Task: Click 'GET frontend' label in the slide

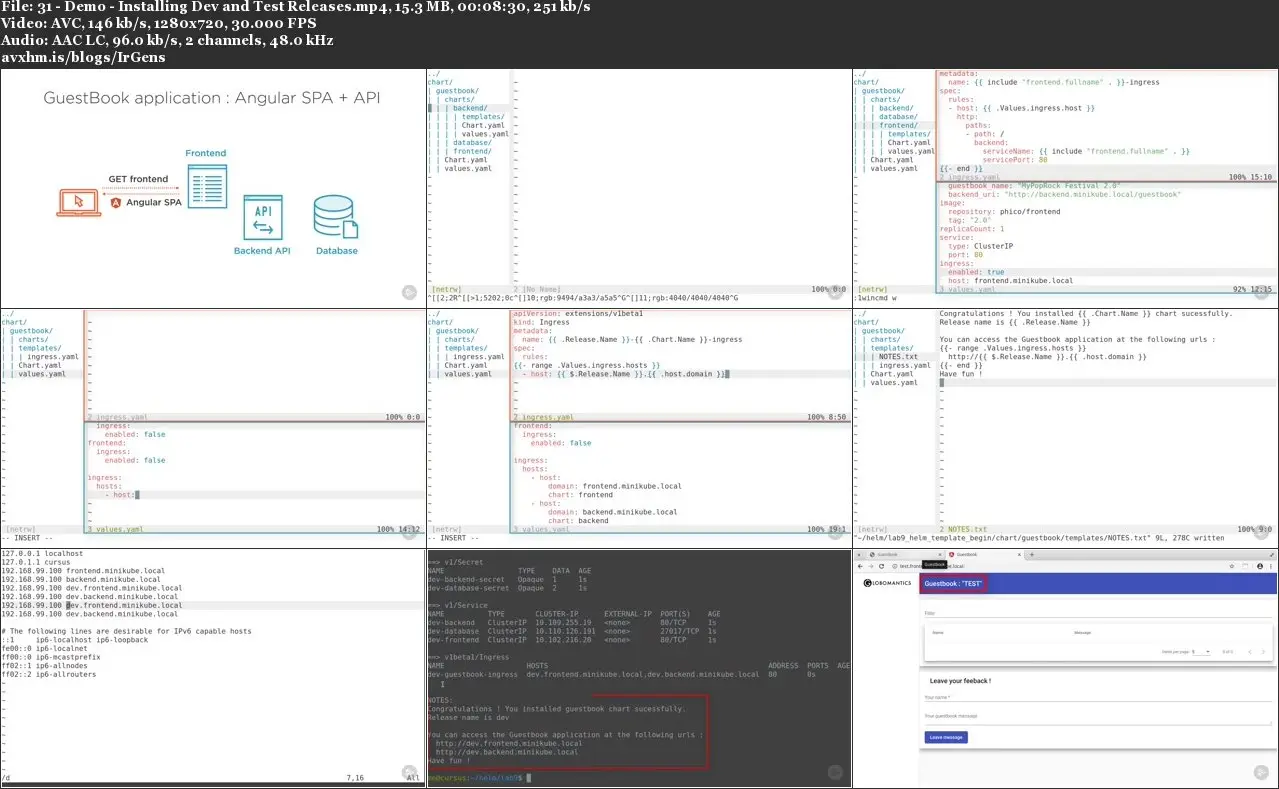Action: (138, 179)
